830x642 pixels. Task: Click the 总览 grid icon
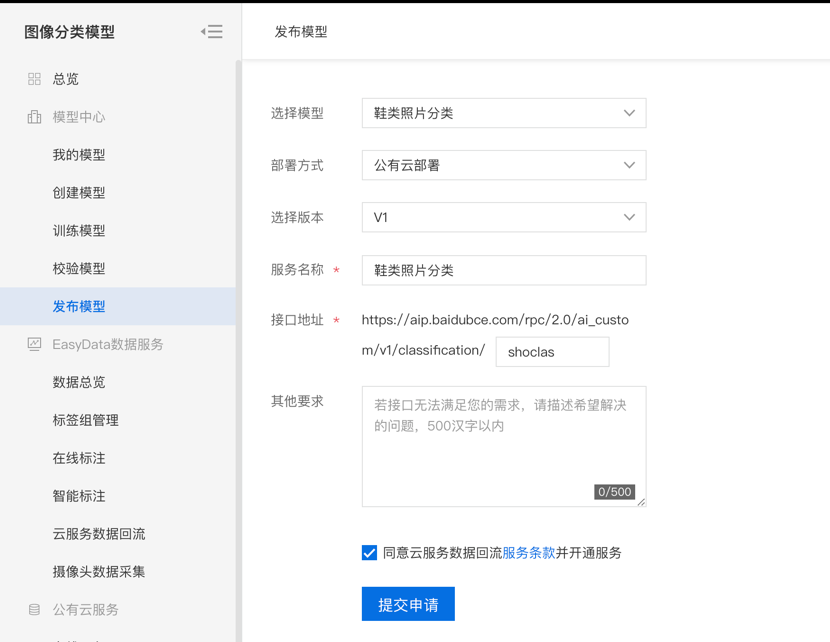34,79
